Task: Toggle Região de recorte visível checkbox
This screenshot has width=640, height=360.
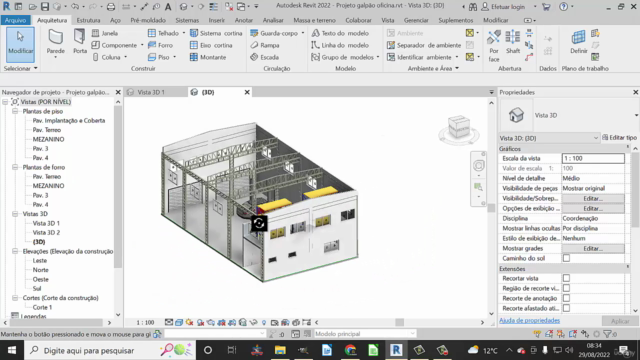Action: click(x=566, y=288)
